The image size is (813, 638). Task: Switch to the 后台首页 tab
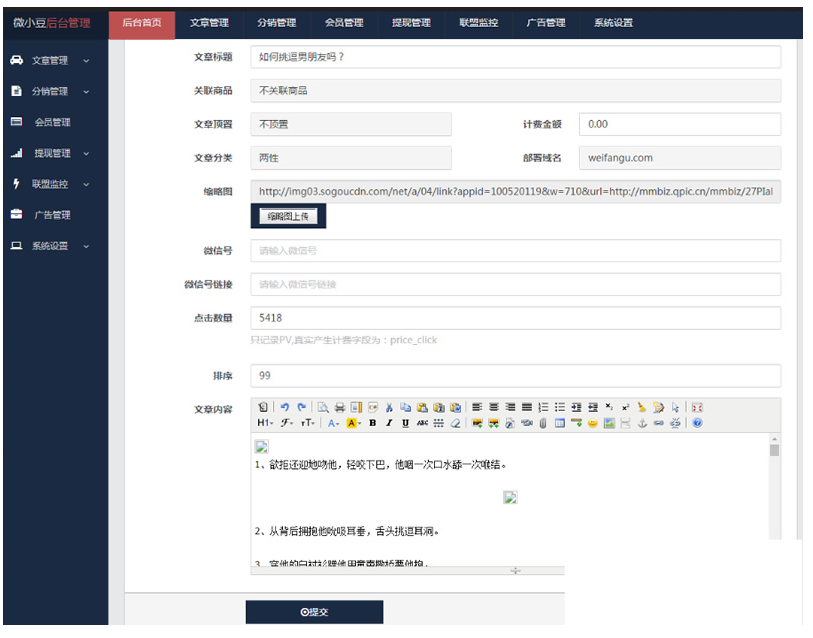point(141,23)
